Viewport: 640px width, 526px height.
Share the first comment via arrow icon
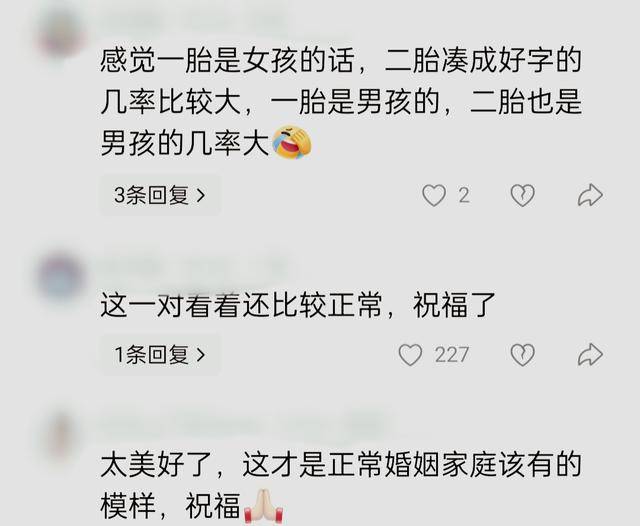click(x=590, y=195)
